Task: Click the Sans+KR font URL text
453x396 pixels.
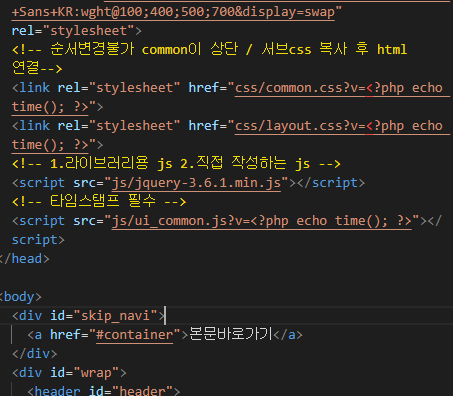Action: [173, 12]
